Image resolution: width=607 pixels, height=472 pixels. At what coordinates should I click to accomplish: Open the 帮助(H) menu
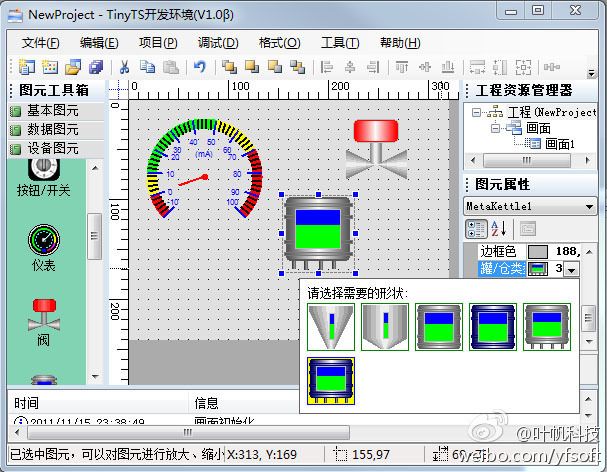pos(400,43)
